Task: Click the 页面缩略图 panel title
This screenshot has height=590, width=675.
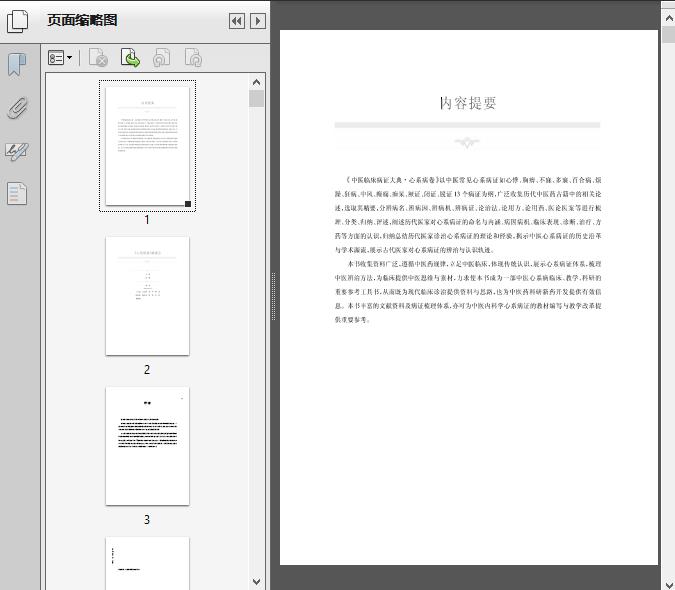Action: coord(82,20)
